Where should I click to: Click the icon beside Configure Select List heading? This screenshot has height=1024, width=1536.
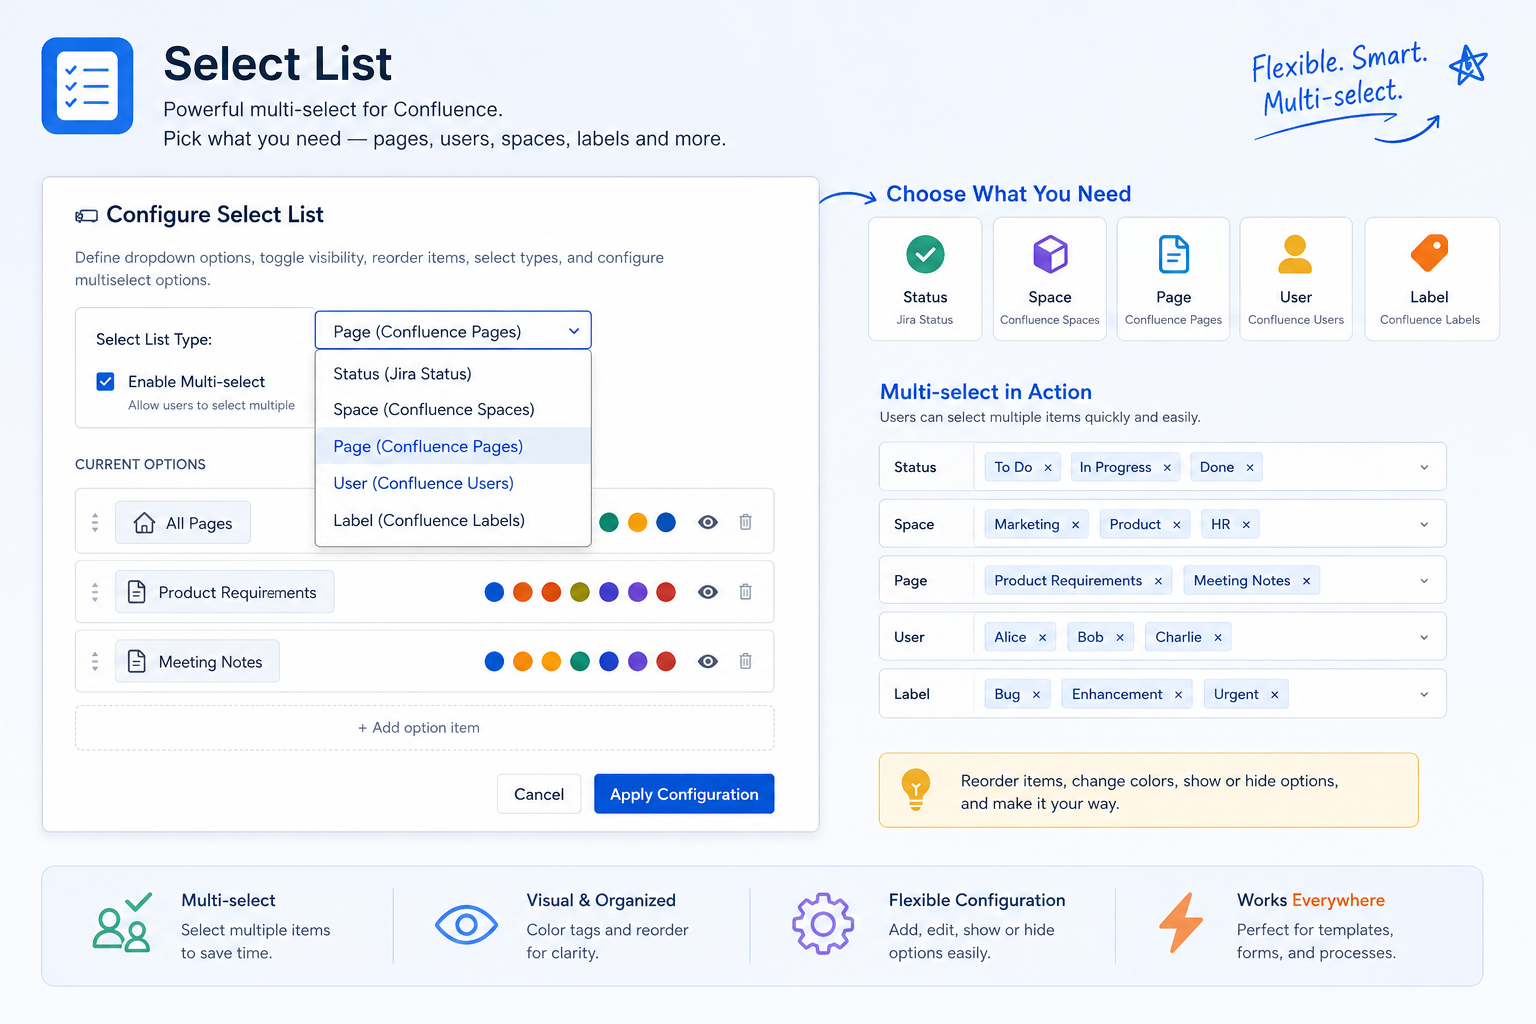(x=87, y=216)
